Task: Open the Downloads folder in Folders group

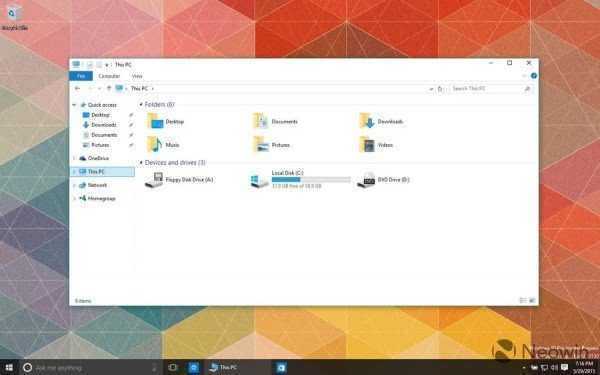Action: coord(381,121)
